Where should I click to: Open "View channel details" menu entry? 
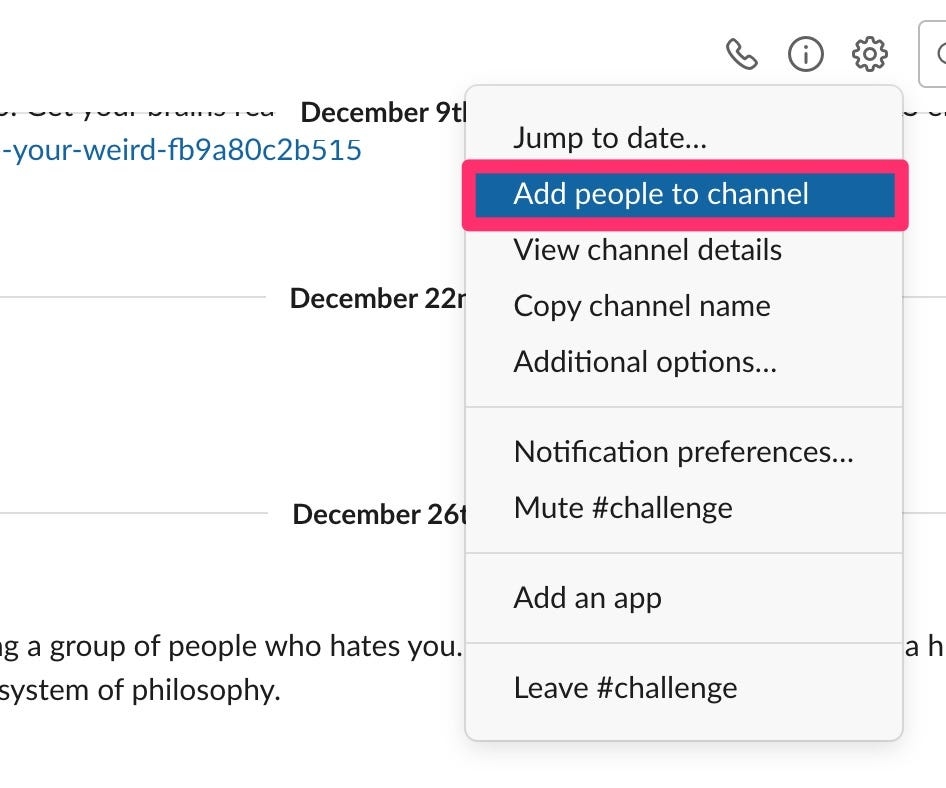pyautogui.click(x=647, y=250)
